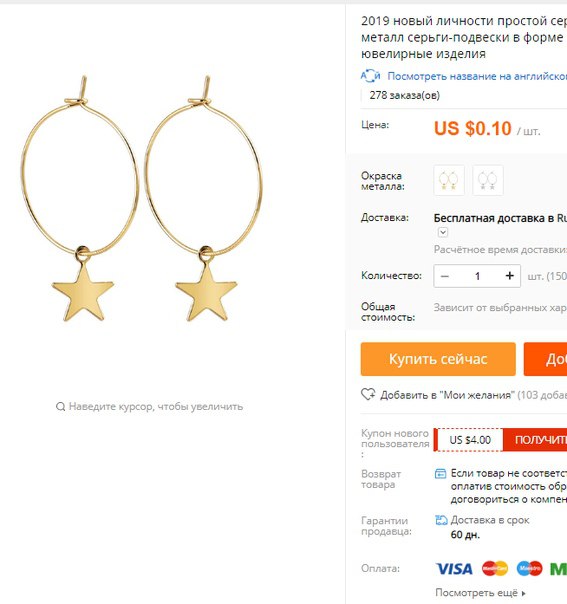Select the gold metal color swatch

tap(449, 180)
